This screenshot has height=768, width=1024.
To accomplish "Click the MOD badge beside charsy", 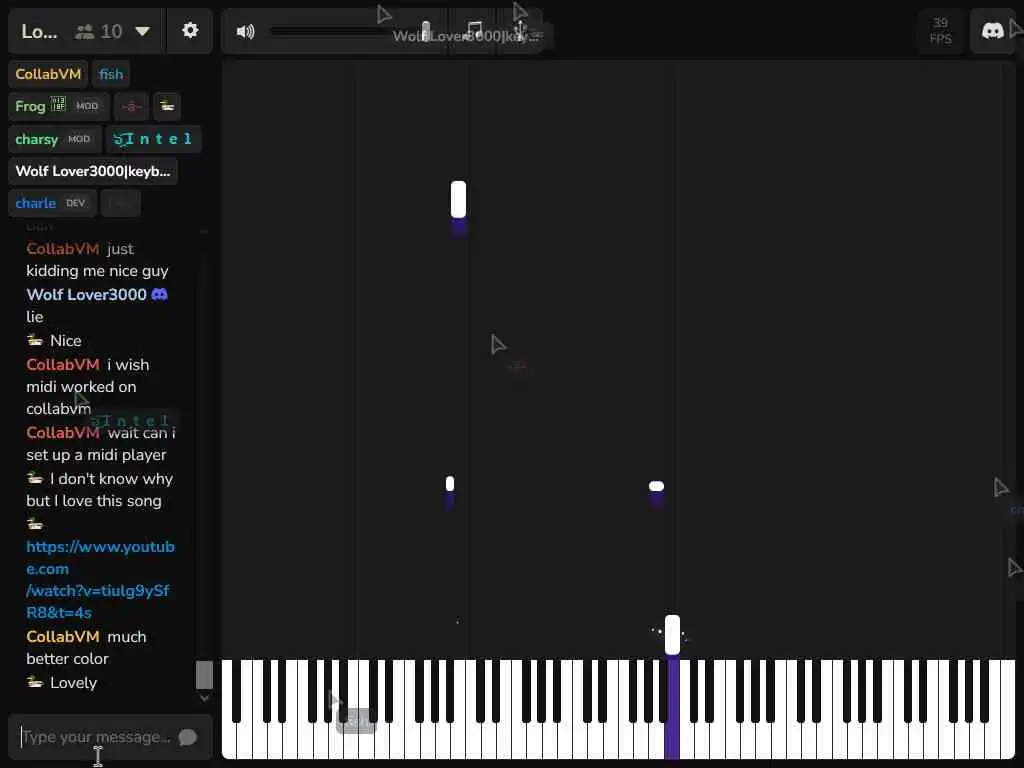I will [x=79, y=139].
